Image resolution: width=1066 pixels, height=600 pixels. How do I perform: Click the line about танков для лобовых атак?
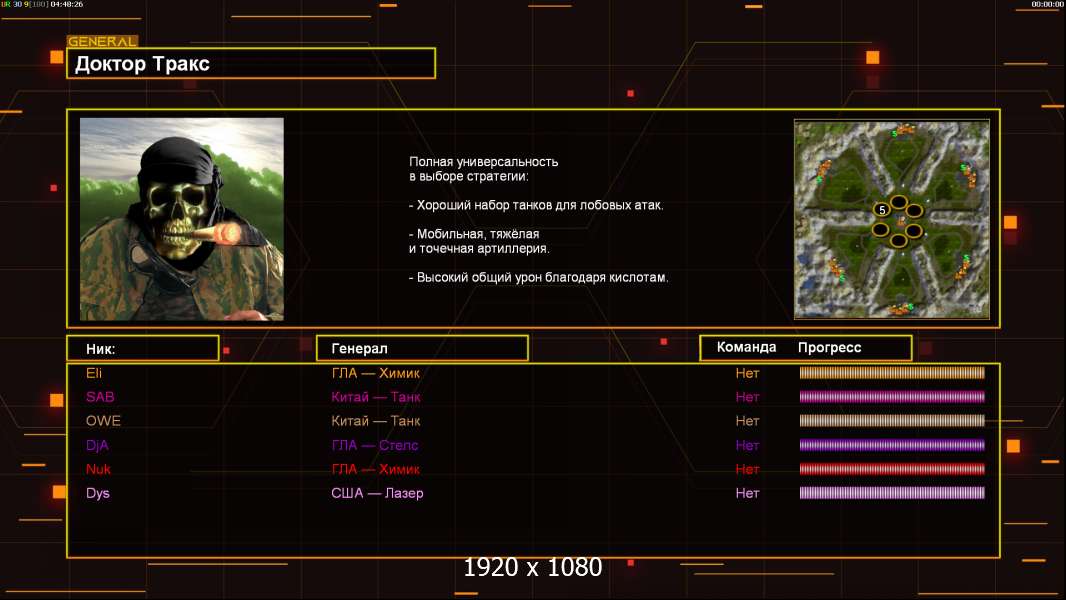536,205
